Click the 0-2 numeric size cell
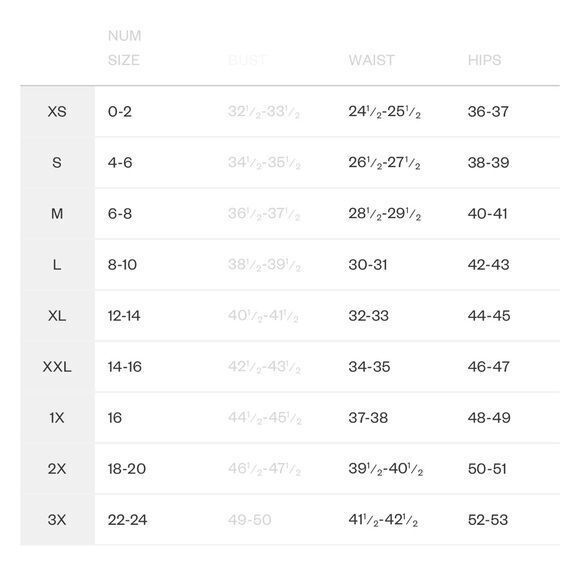 point(120,111)
